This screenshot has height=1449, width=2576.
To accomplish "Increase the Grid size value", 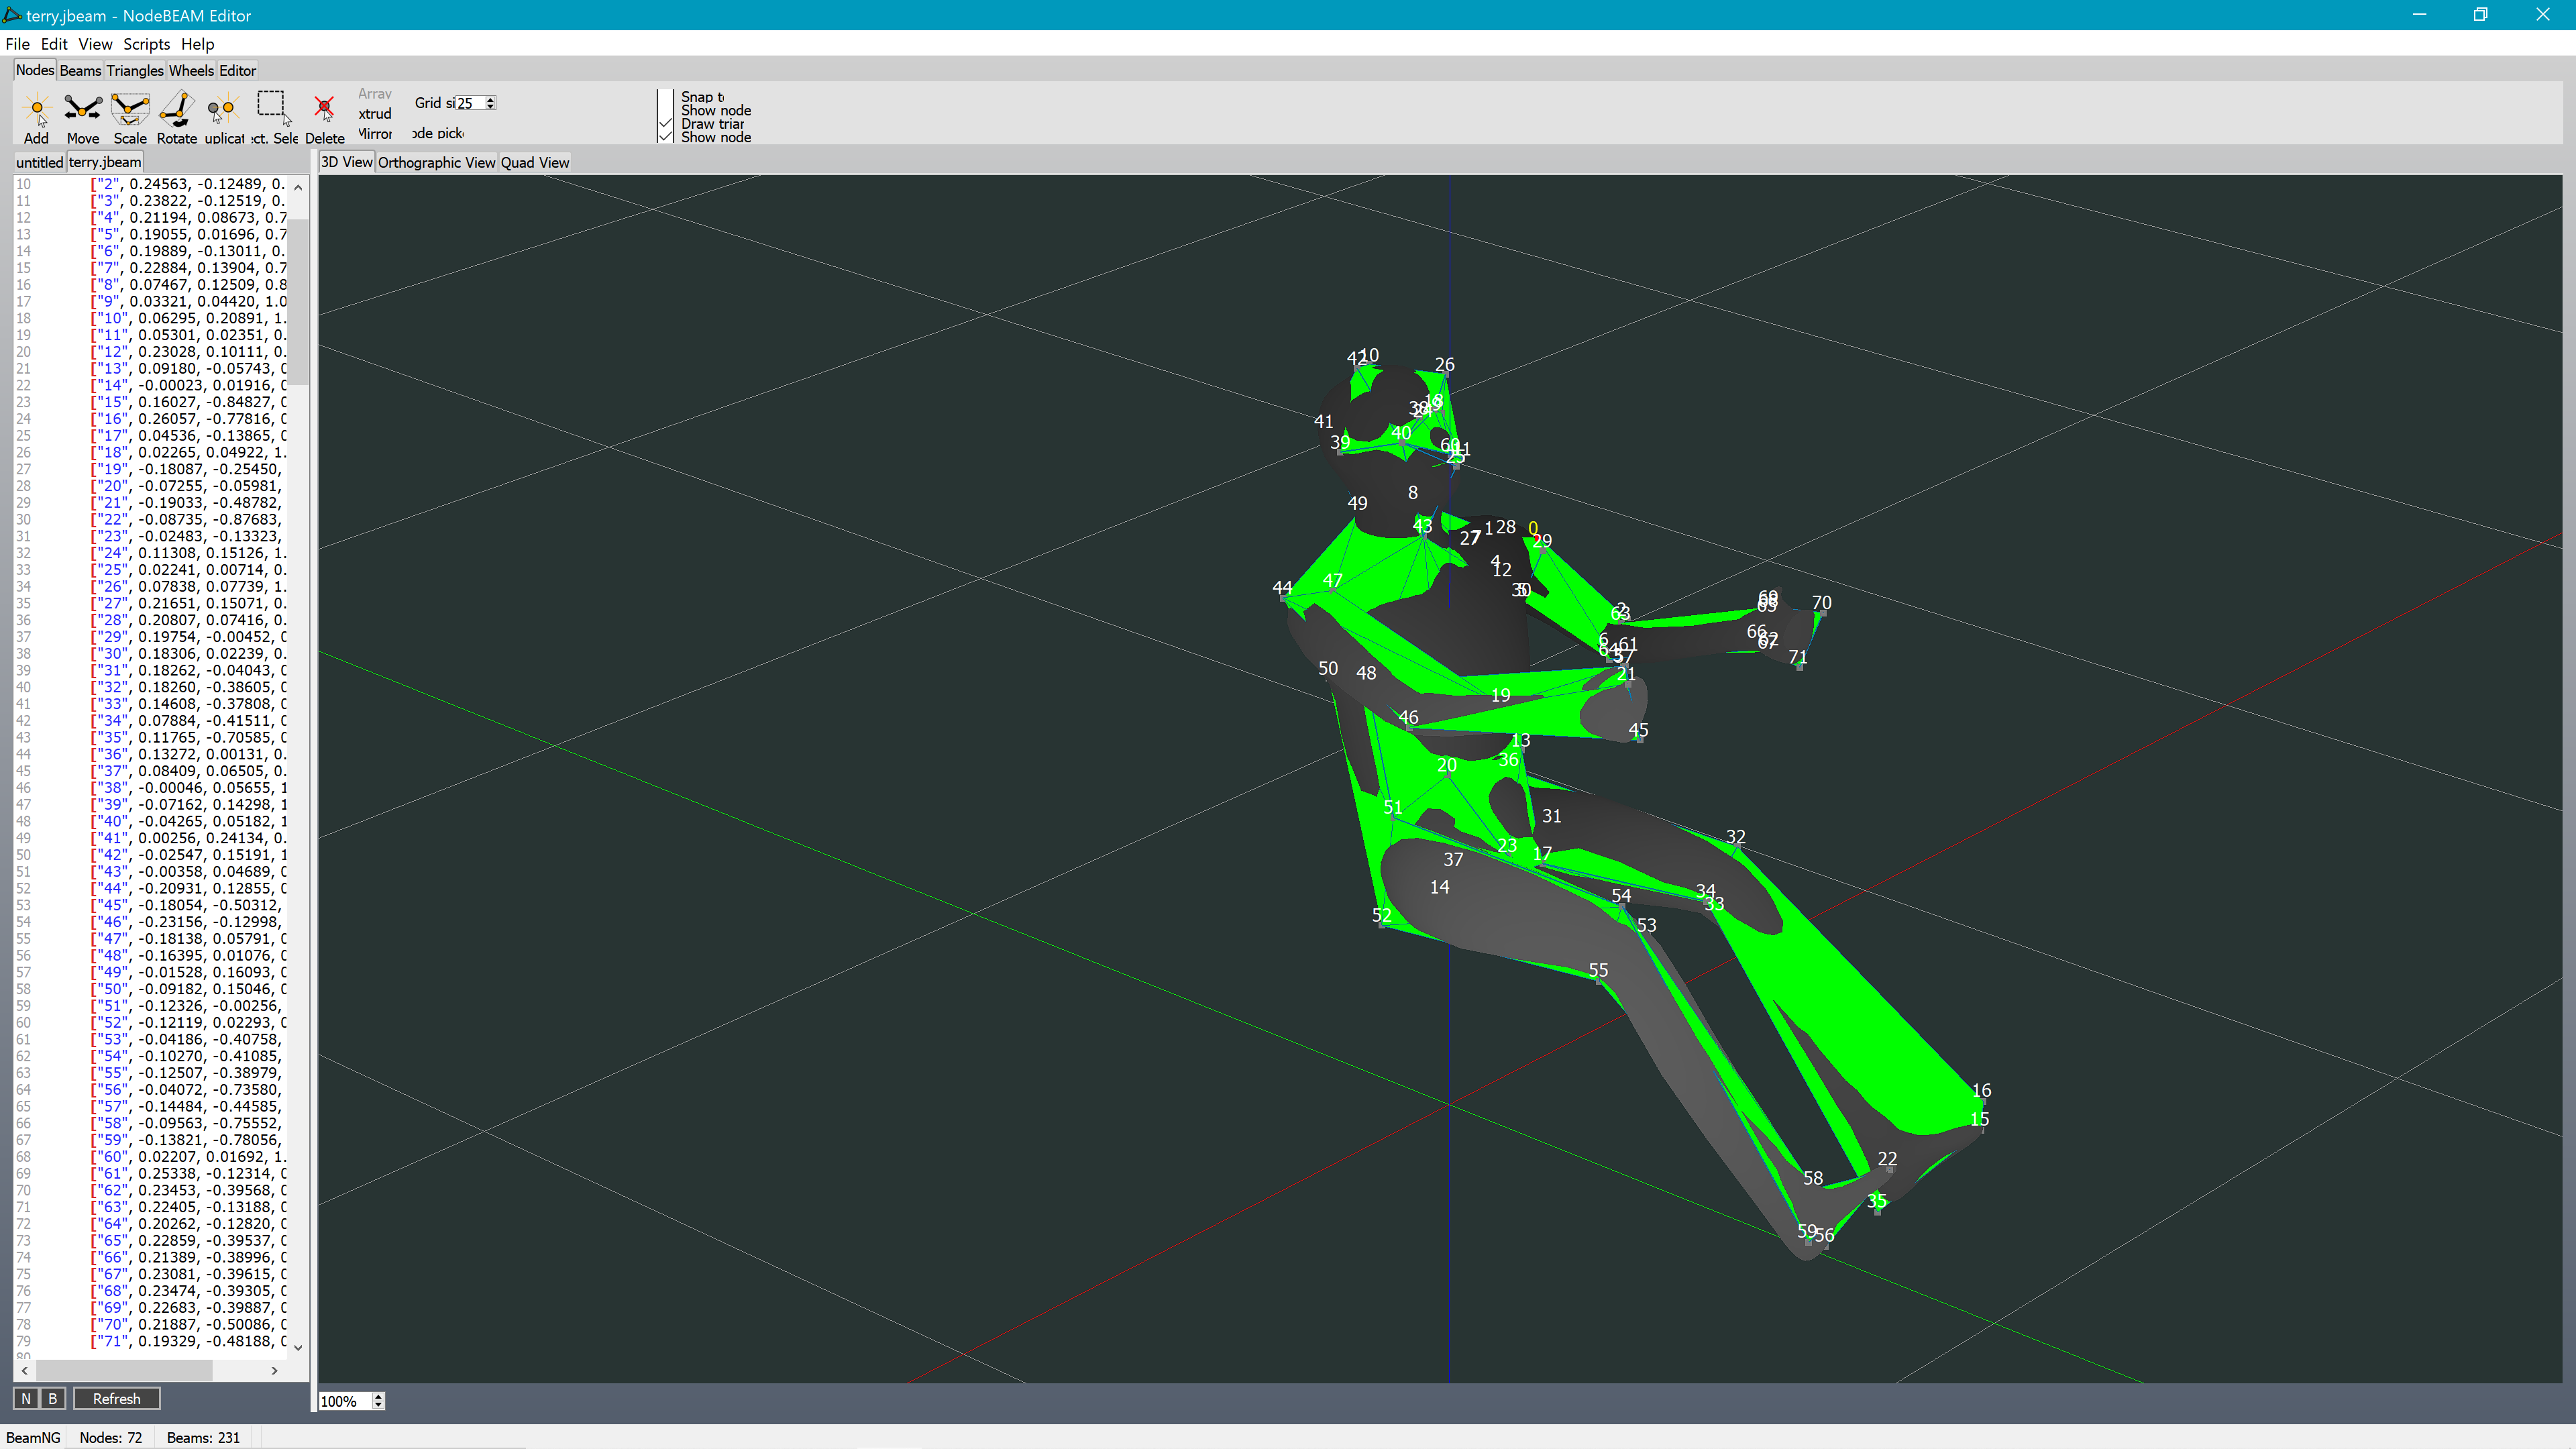I will 490,99.
